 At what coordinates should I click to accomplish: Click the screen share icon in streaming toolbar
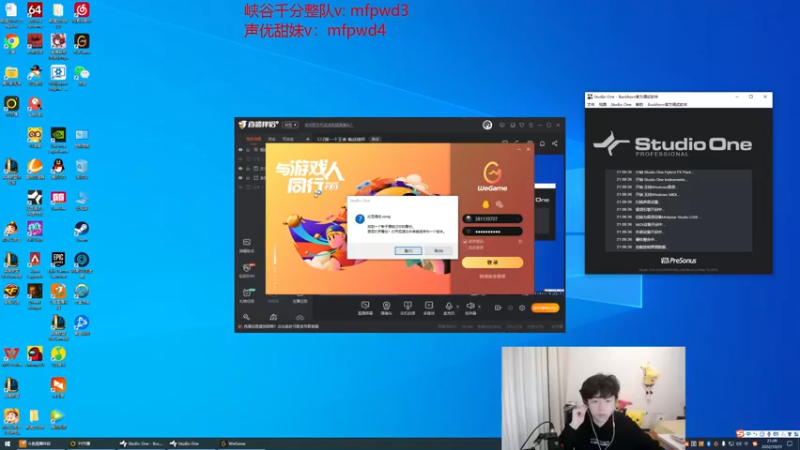407,306
